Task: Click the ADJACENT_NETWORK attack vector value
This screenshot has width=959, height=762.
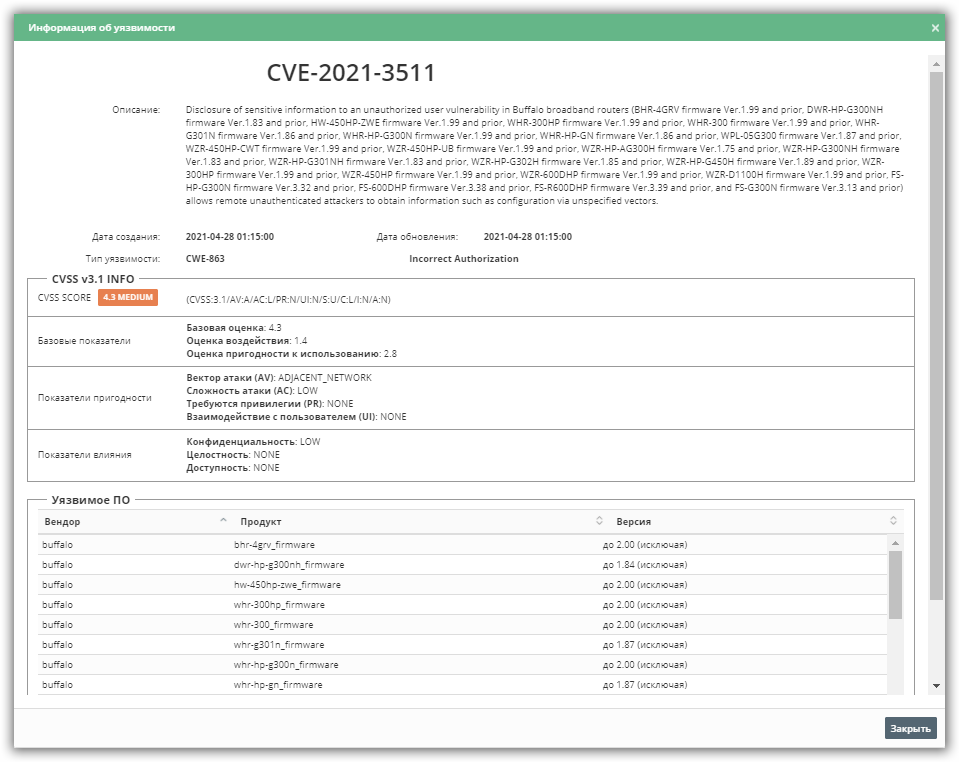Action: click(x=325, y=378)
